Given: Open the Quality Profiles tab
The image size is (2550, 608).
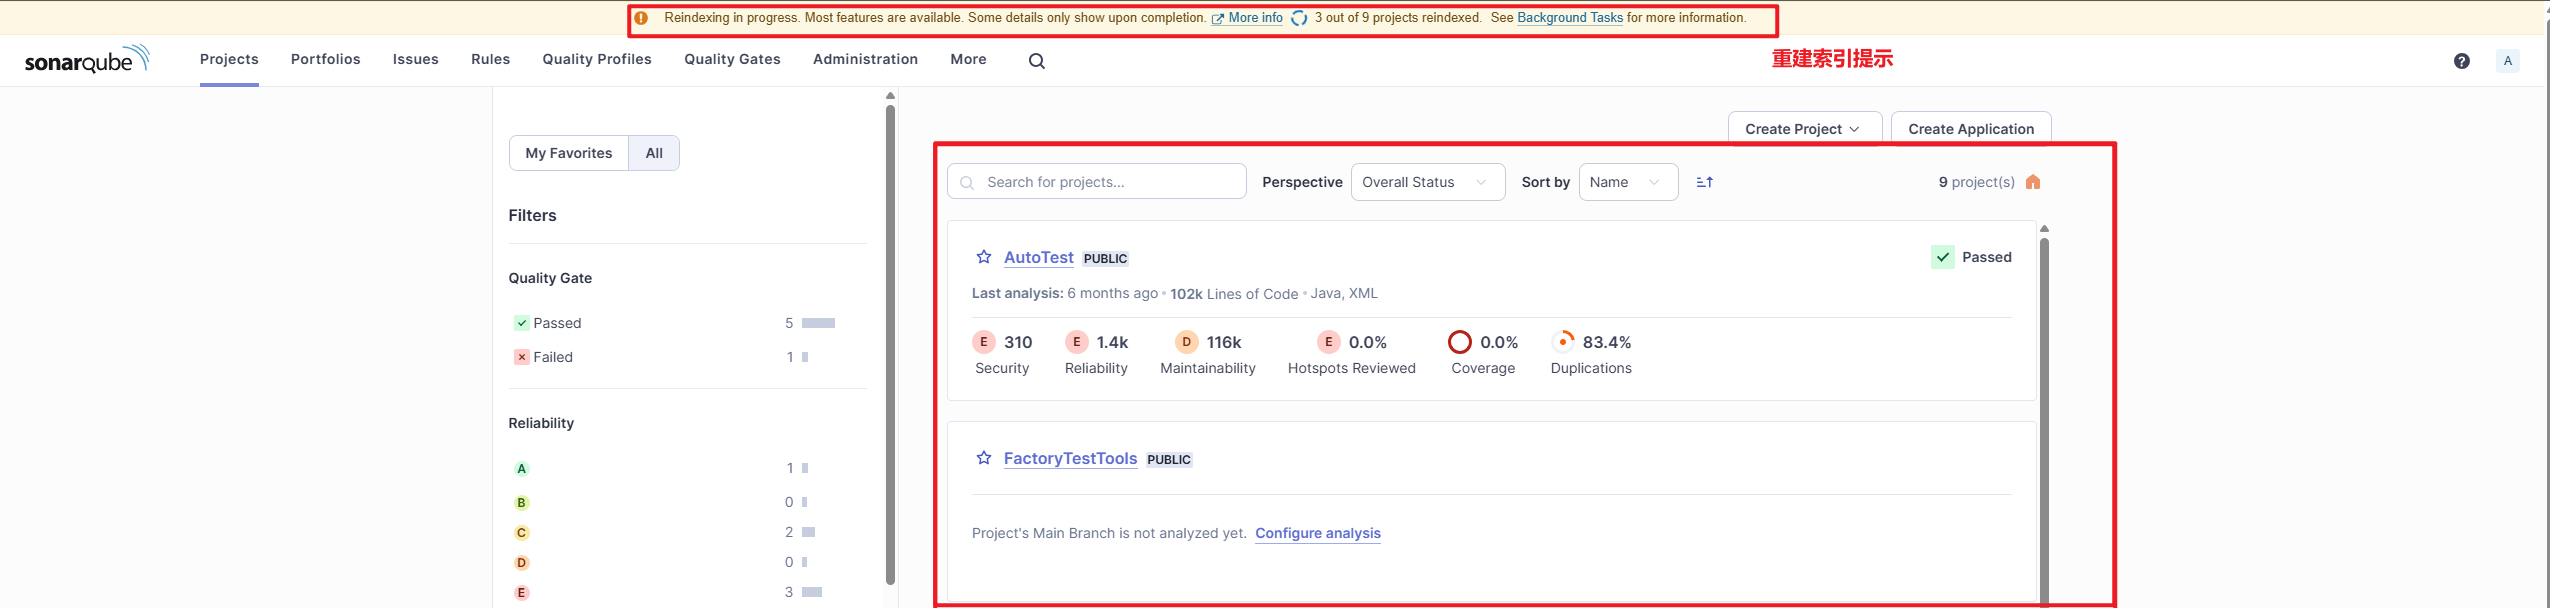Looking at the screenshot, I should [597, 59].
